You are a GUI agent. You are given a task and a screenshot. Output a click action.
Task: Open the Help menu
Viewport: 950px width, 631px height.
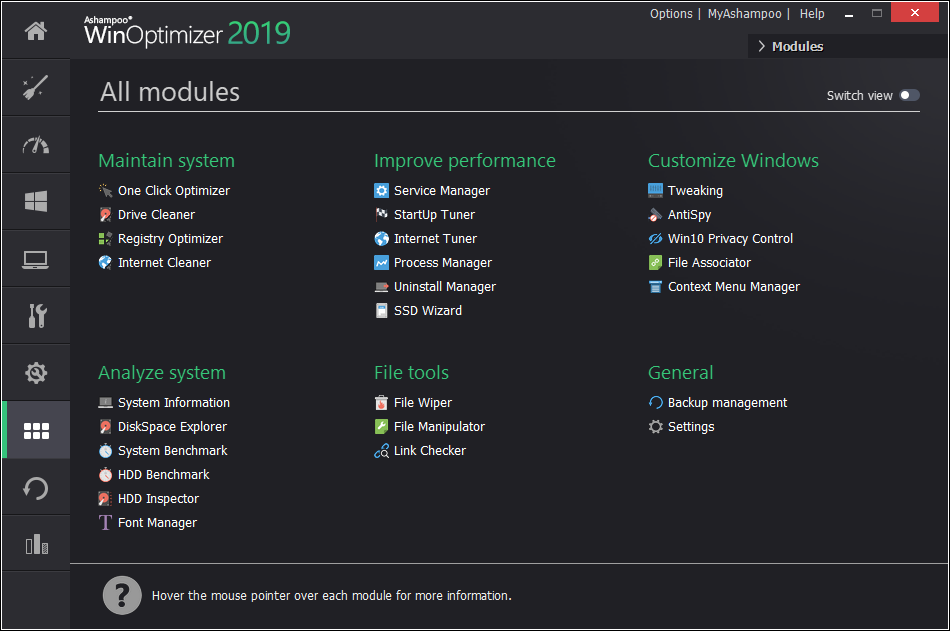click(x=812, y=13)
